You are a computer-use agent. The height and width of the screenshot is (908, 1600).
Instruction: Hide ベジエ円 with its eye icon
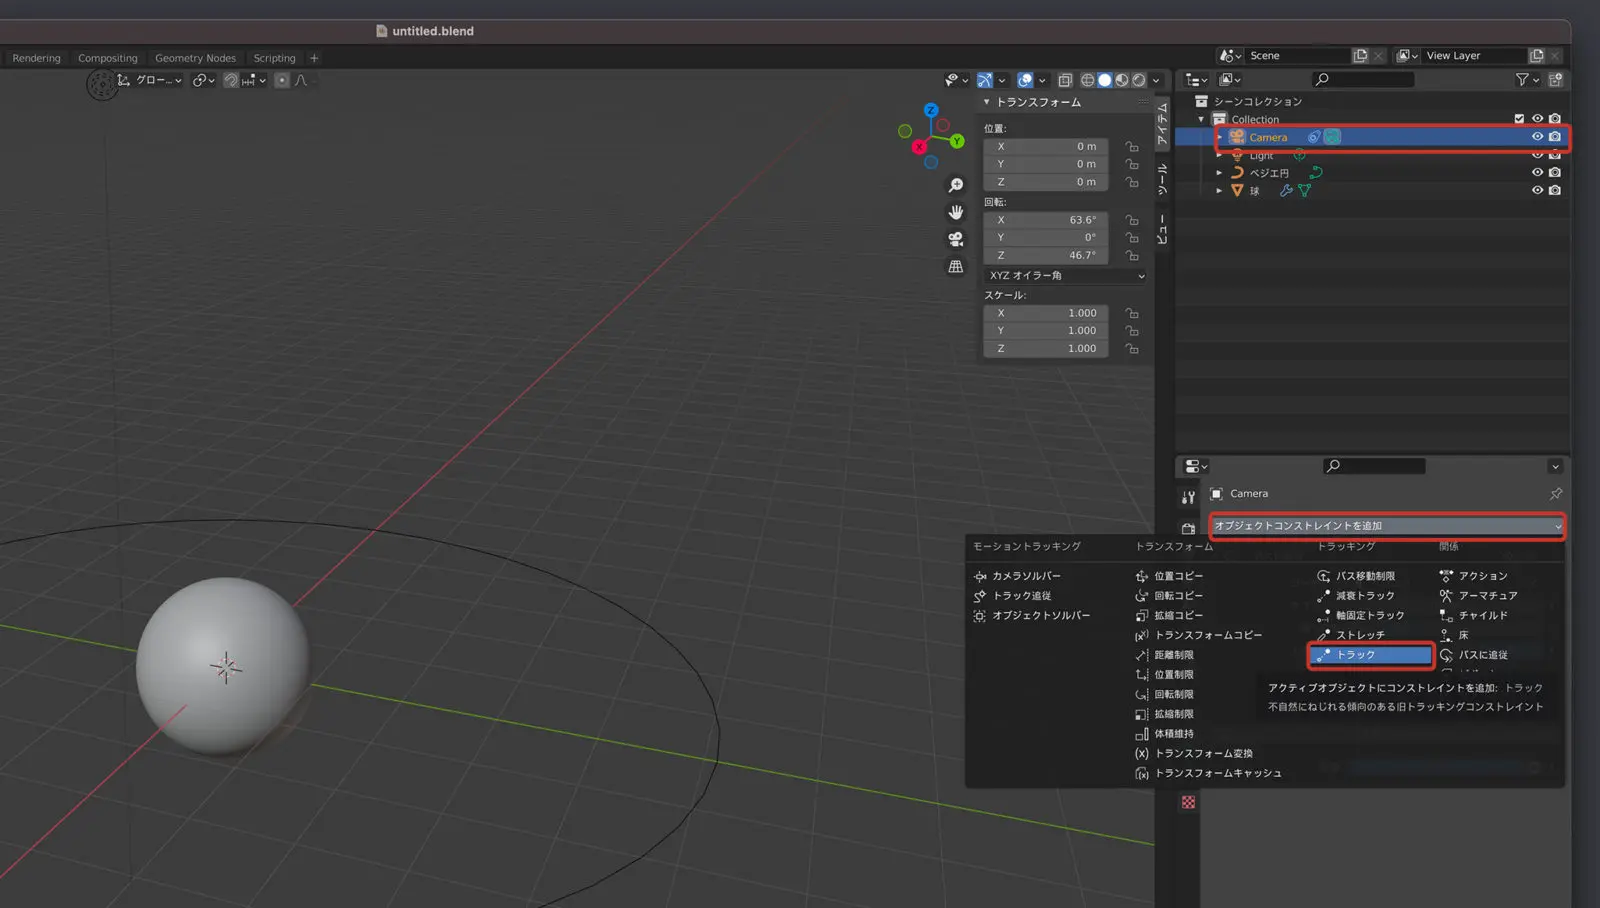coord(1537,172)
